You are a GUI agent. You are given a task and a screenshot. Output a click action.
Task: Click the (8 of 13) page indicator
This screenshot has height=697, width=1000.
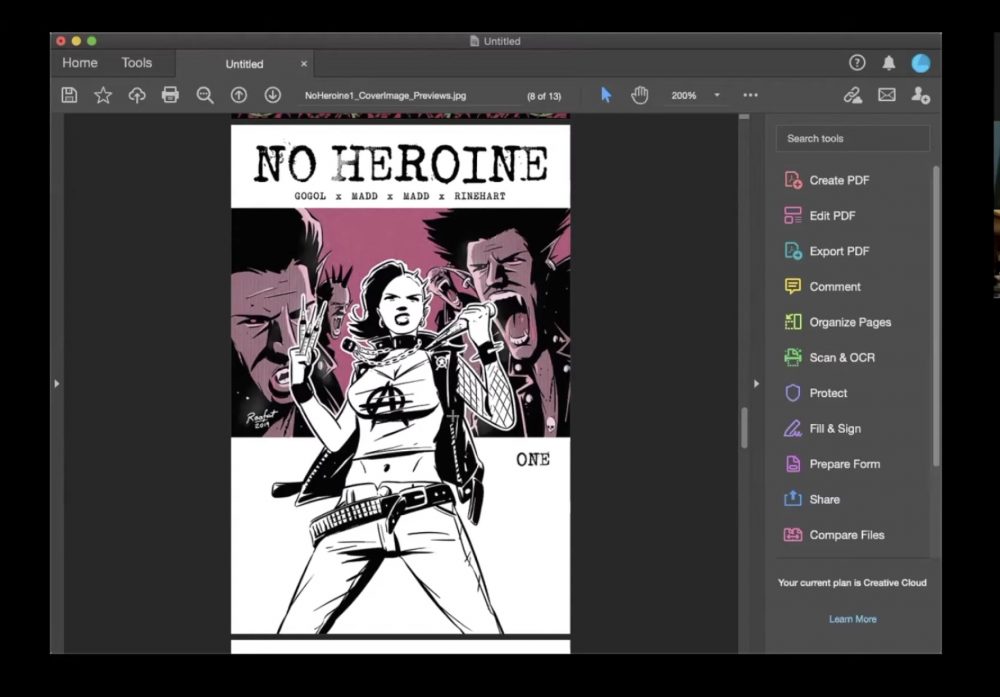544,96
